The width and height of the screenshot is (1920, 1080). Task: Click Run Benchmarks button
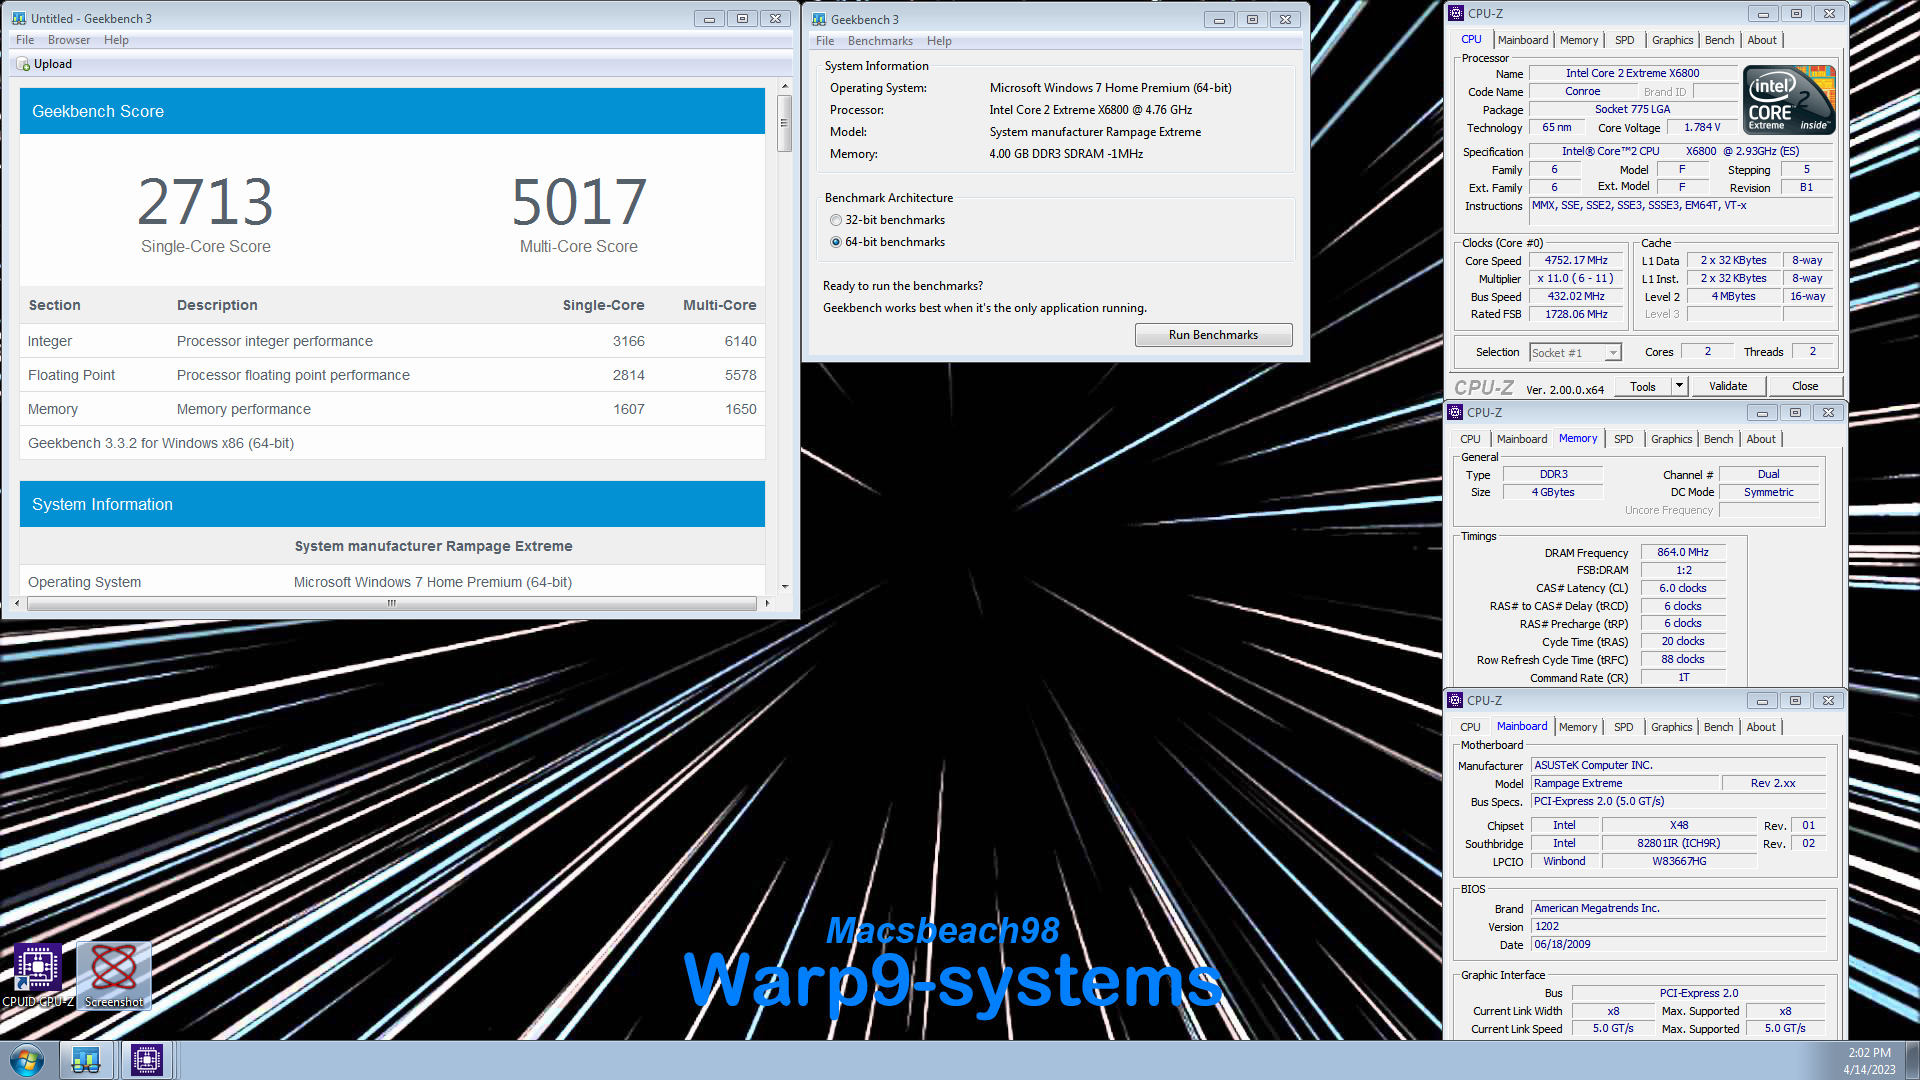(x=1213, y=335)
